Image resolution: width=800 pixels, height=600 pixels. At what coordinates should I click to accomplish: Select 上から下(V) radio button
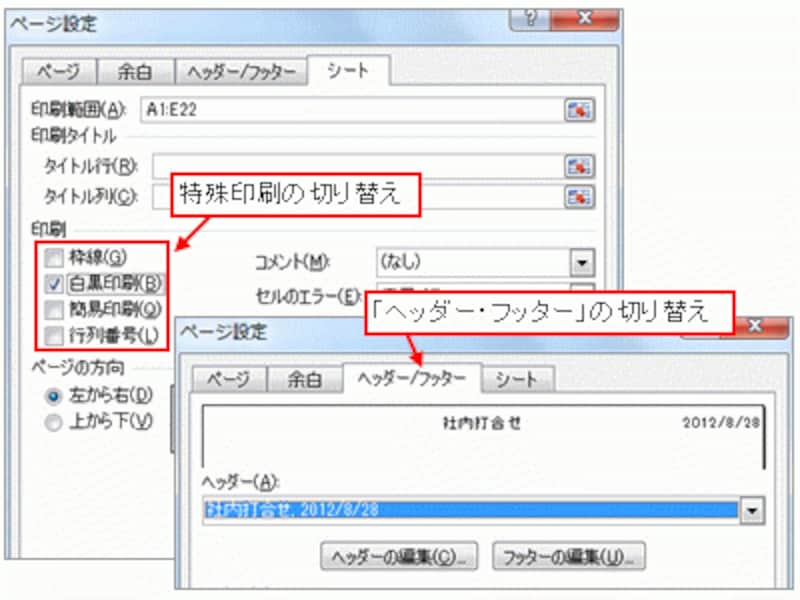click(x=54, y=422)
